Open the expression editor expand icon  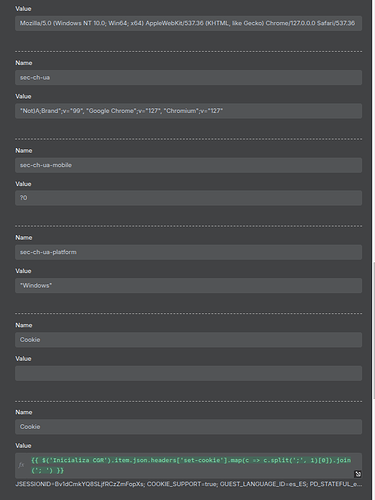[358, 474]
